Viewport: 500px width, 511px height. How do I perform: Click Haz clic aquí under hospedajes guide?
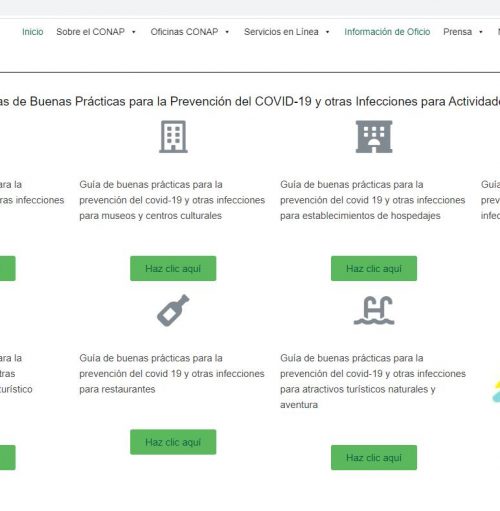pyautogui.click(x=374, y=268)
